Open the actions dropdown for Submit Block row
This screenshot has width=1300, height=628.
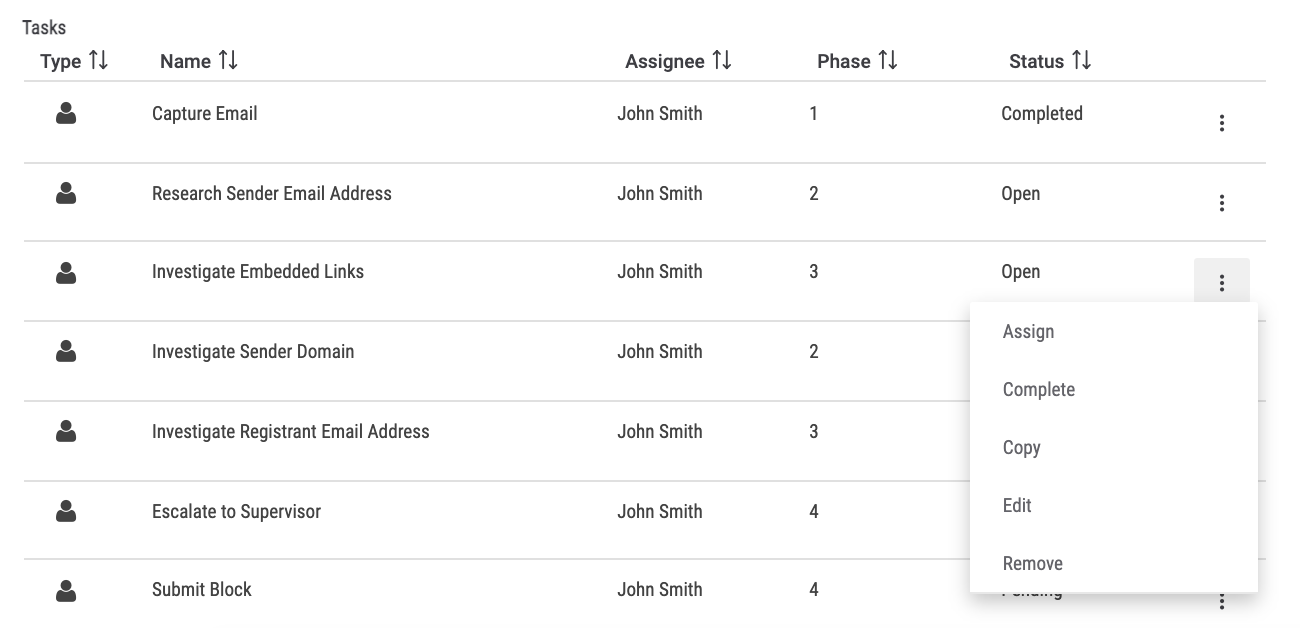click(x=1221, y=599)
